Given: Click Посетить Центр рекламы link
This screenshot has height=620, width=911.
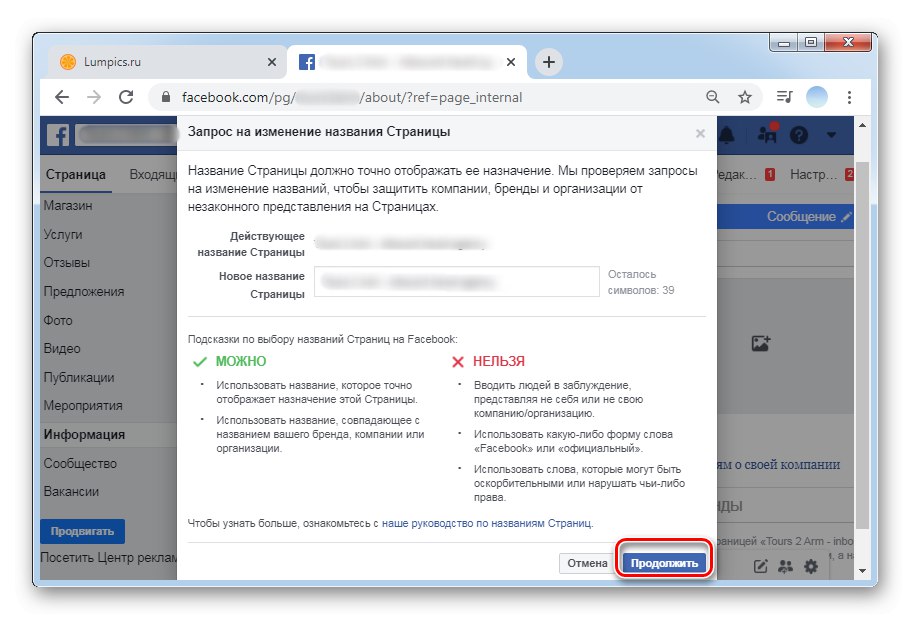Looking at the screenshot, I should point(109,558).
